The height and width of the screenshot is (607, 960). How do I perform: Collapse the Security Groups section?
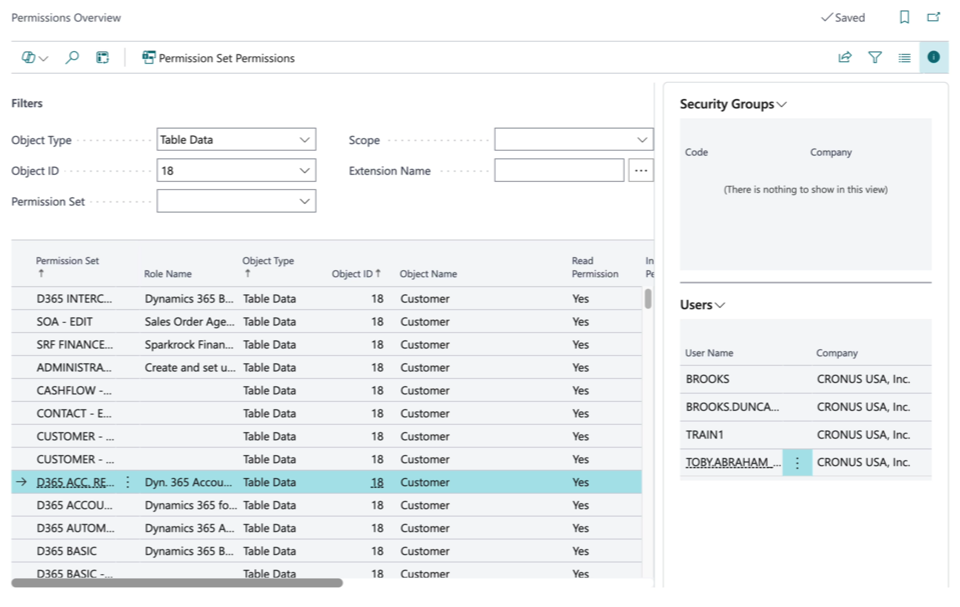click(x=733, y=104)
